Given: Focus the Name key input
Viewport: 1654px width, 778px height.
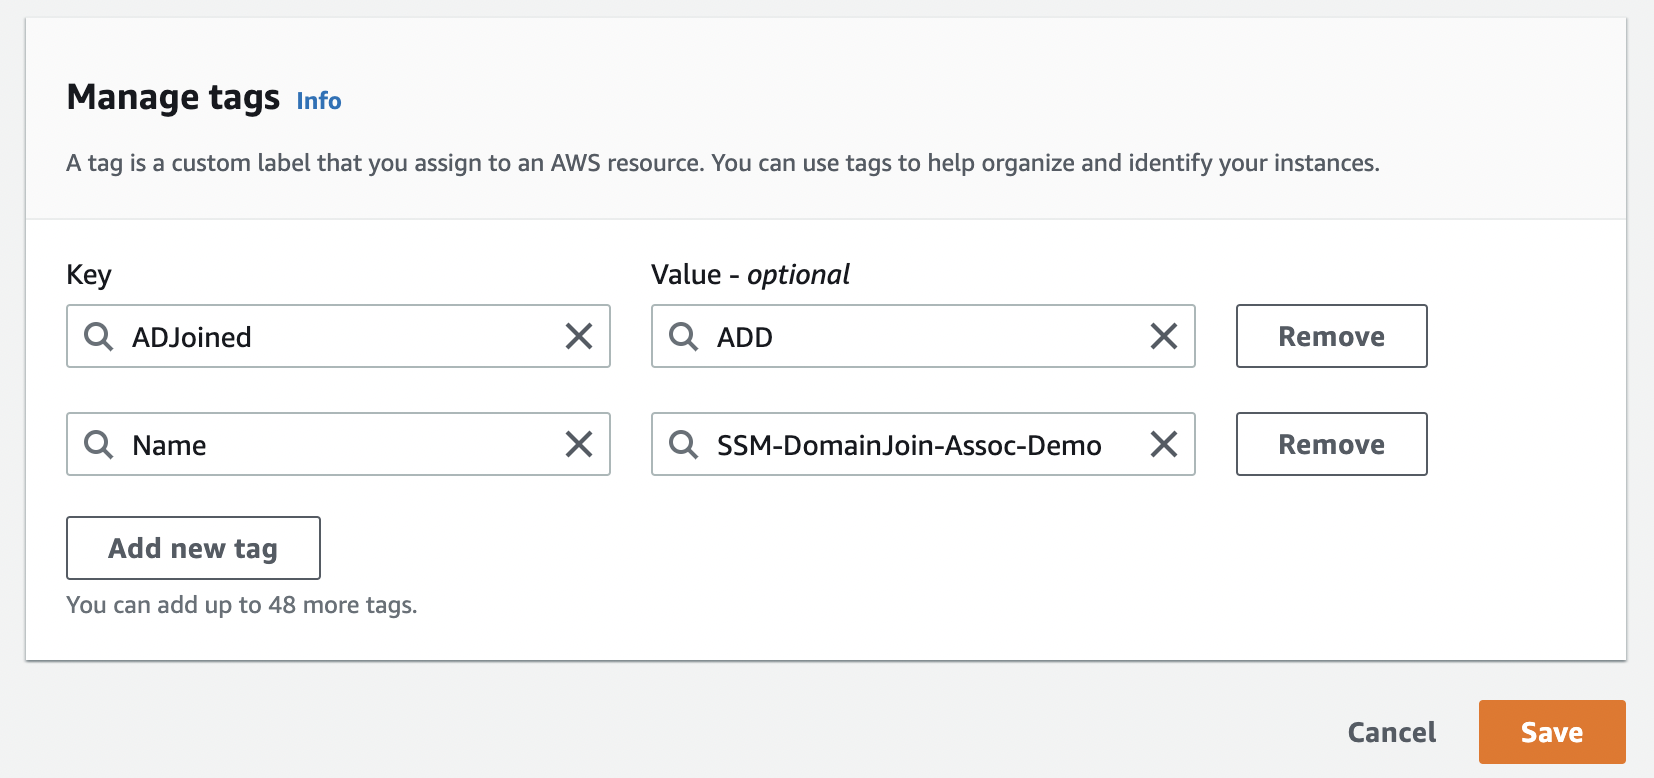Looking at the screenshot, I should [340, 445].
